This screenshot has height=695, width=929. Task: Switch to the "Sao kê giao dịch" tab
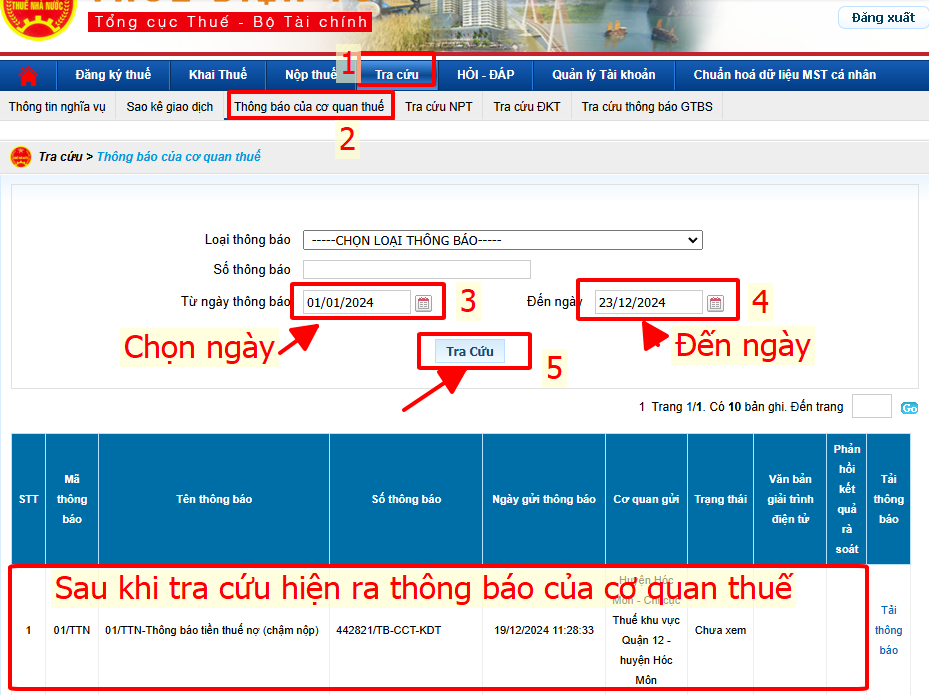coord(171,105)
